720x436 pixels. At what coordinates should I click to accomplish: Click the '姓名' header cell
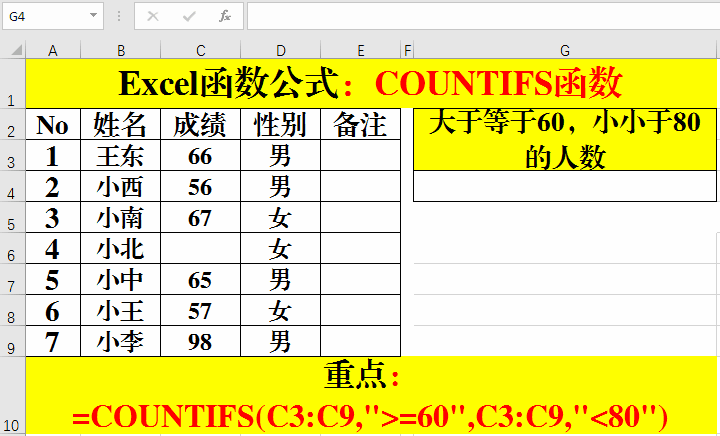click(120, 124)
